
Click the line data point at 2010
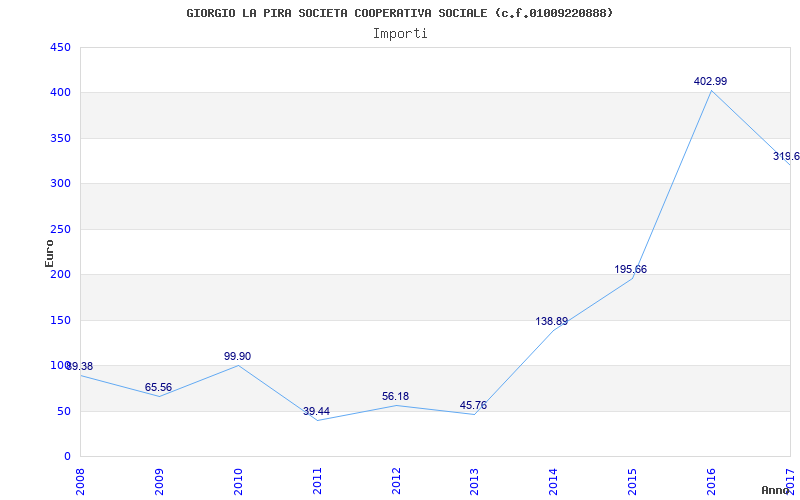[238, 365]
